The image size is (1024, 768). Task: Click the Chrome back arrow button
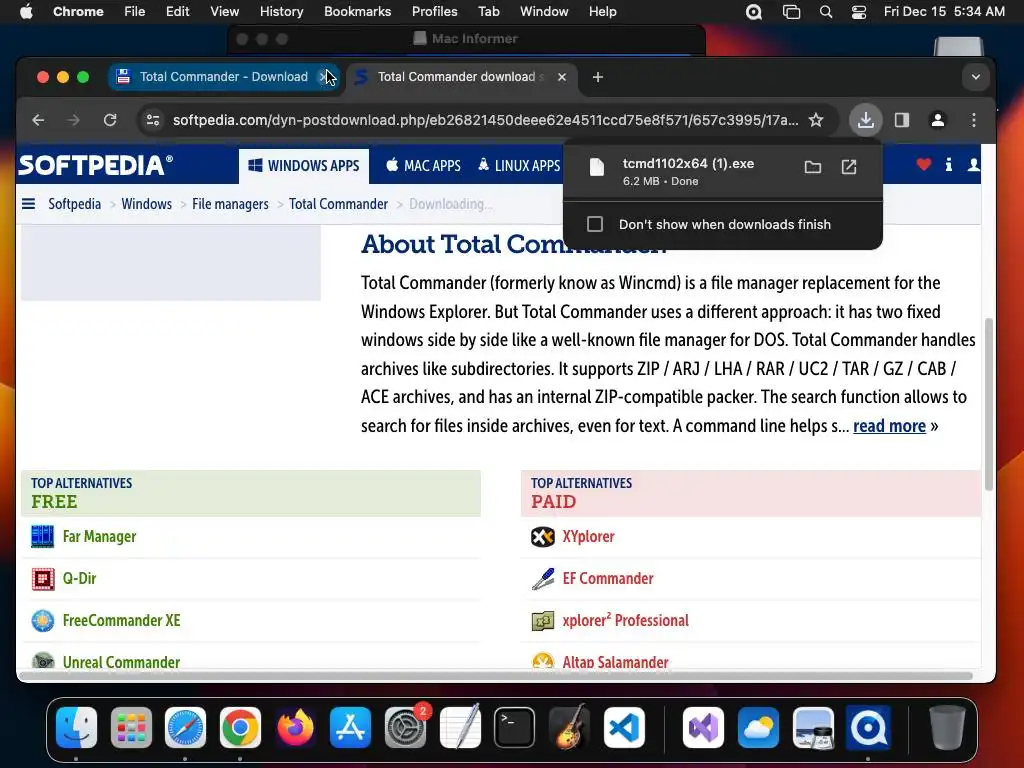pyautogui.click(x=39, y=120)
